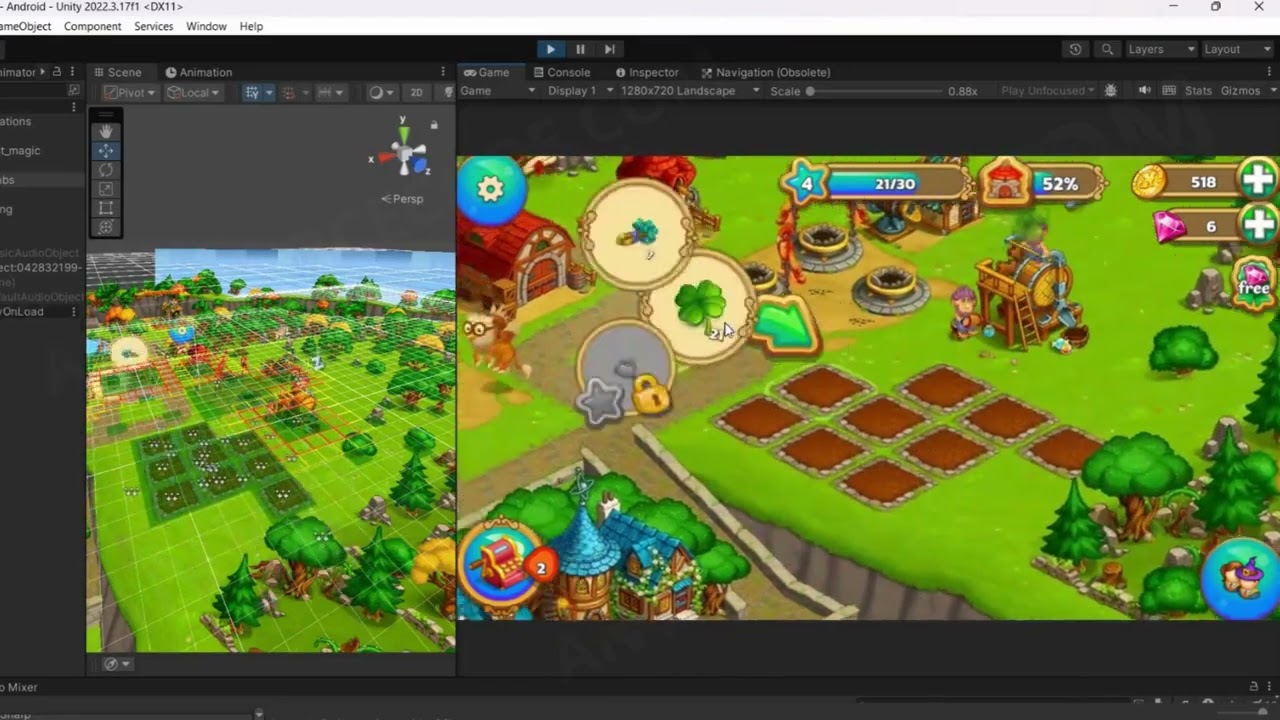Click the plus button beside 518 coins
Screen dimensions: 1280x720
click(1257, 180)
